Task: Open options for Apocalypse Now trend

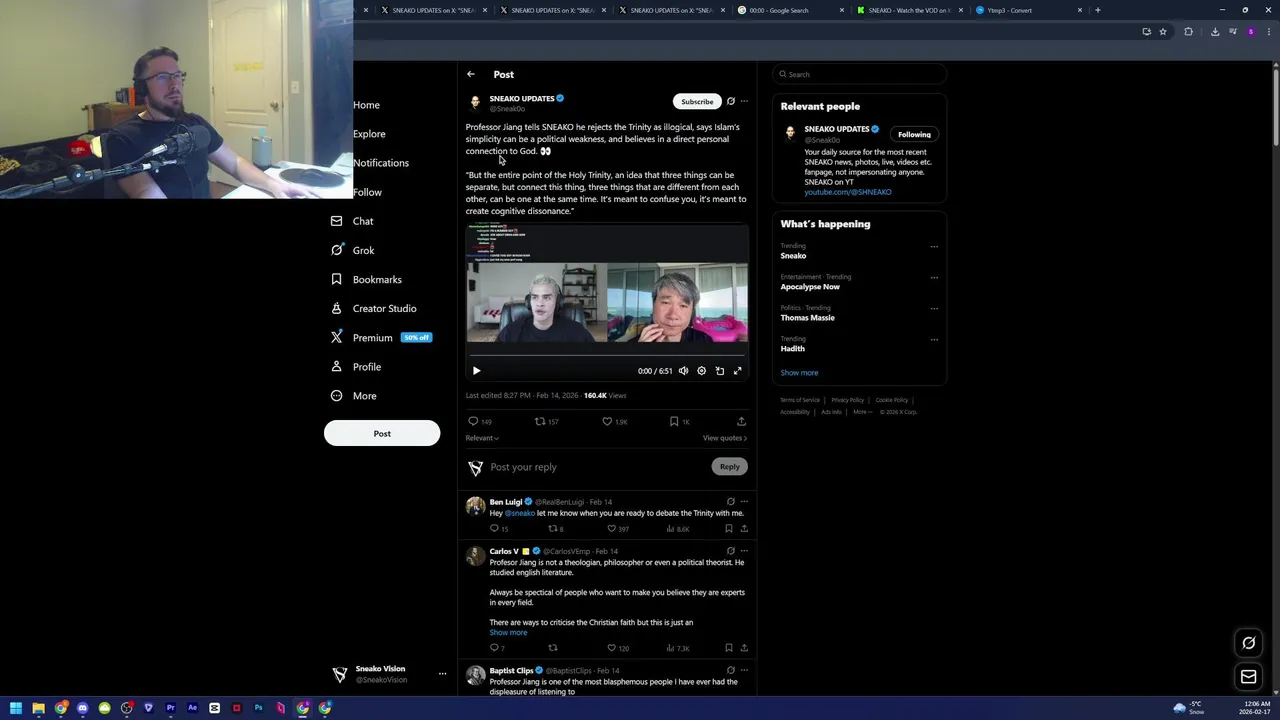Action: click(x=934, y=277)
